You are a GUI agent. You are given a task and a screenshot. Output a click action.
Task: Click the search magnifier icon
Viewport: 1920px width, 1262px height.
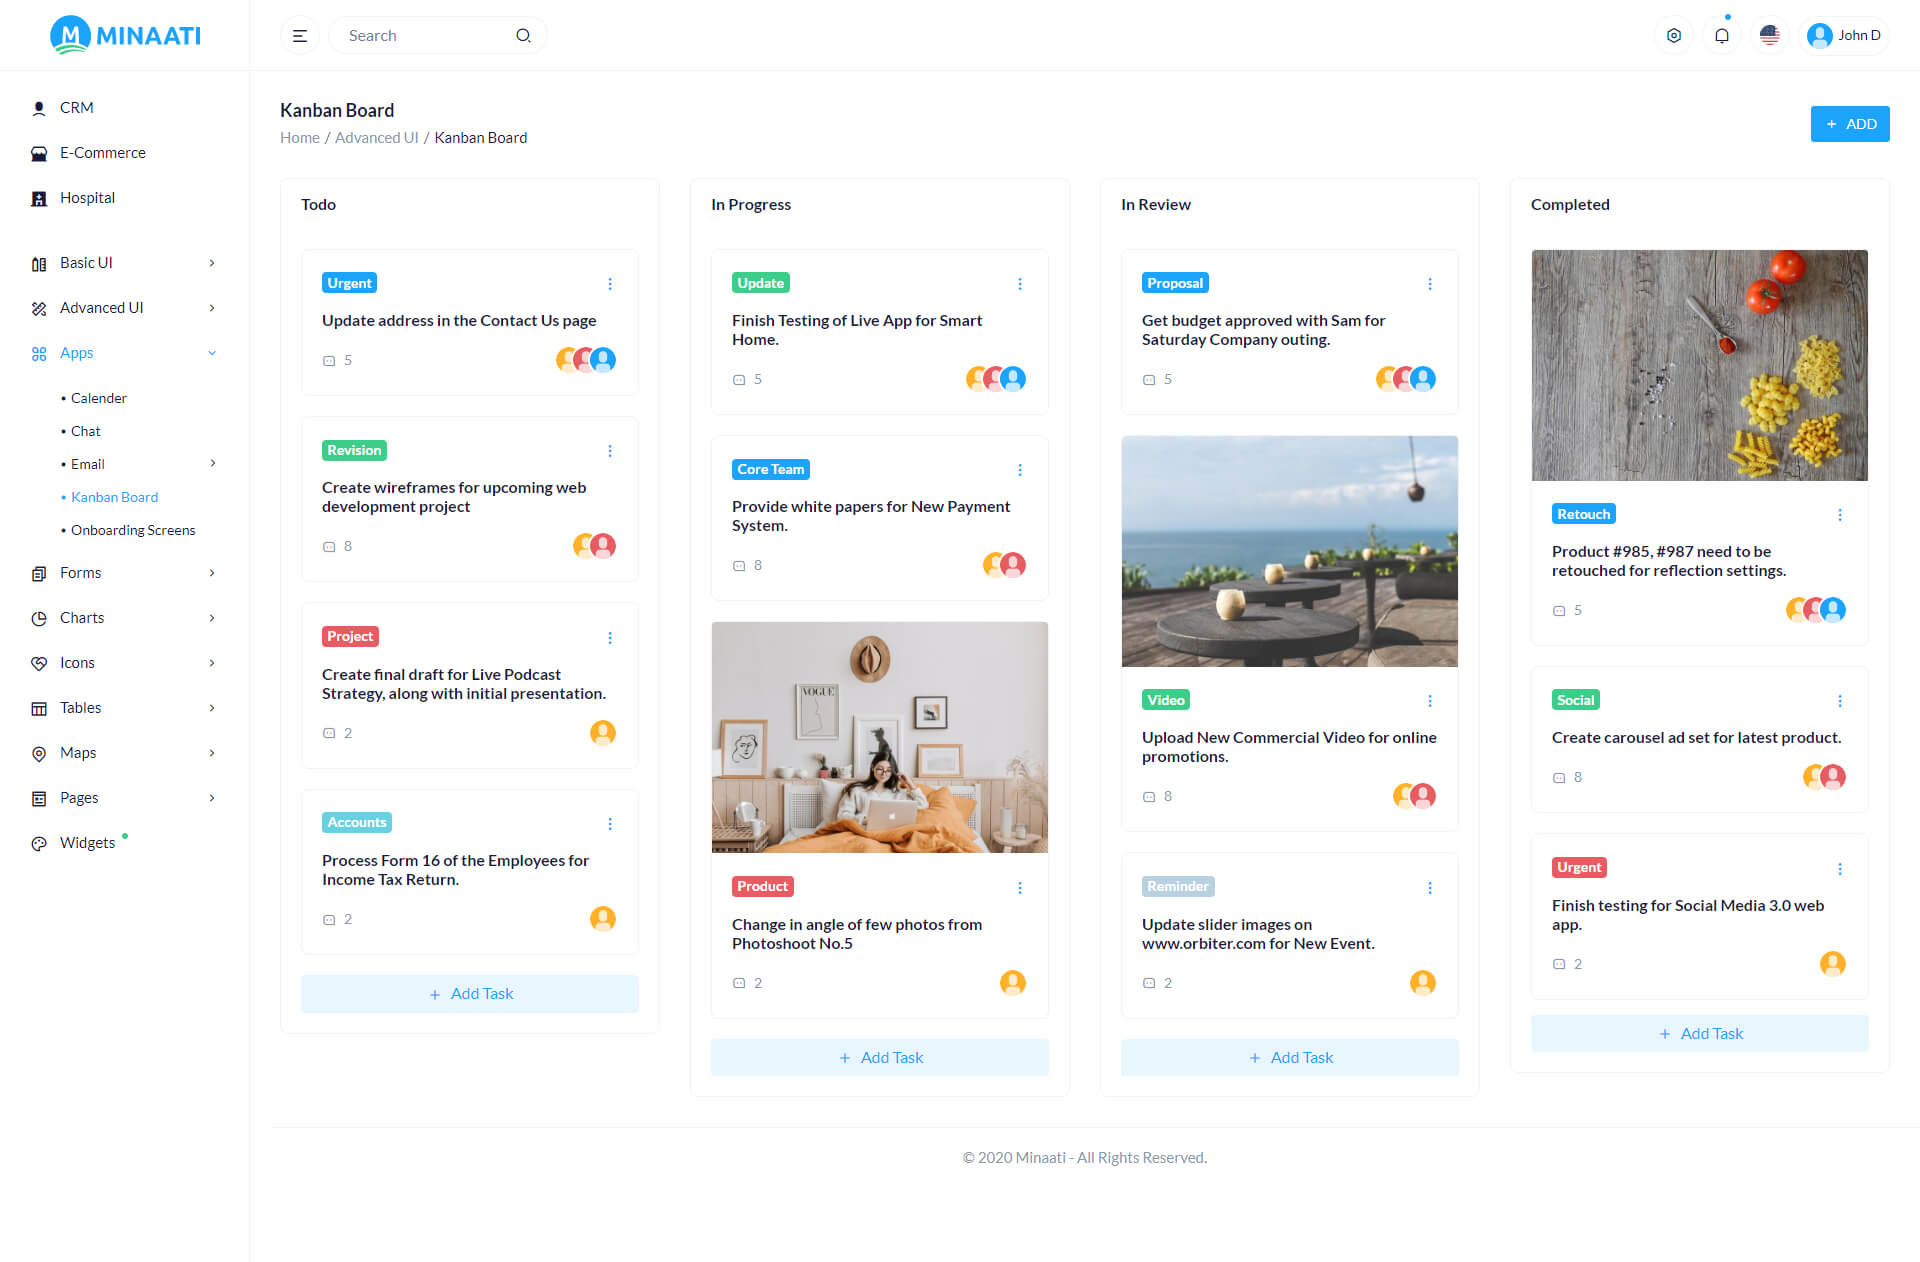pyautogui.click(x=523, y=35)
